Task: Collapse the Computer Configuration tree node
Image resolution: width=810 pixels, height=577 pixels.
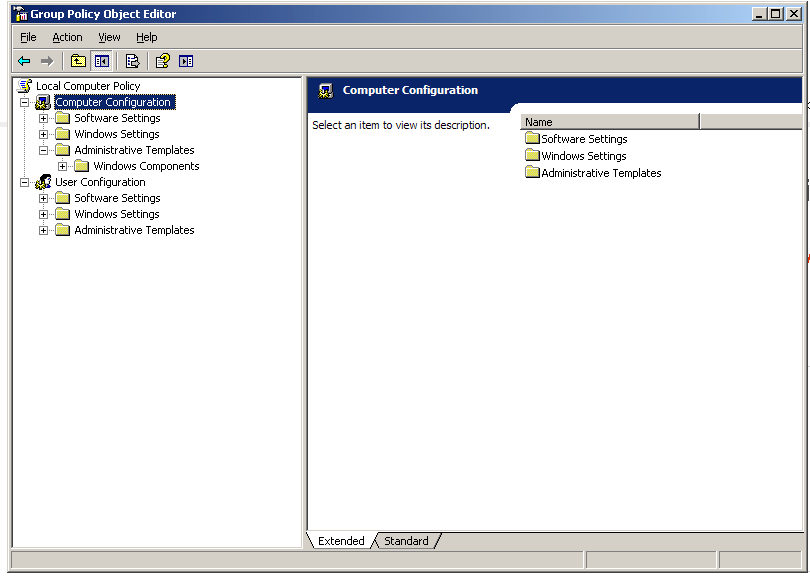Action: pos(24,102)
